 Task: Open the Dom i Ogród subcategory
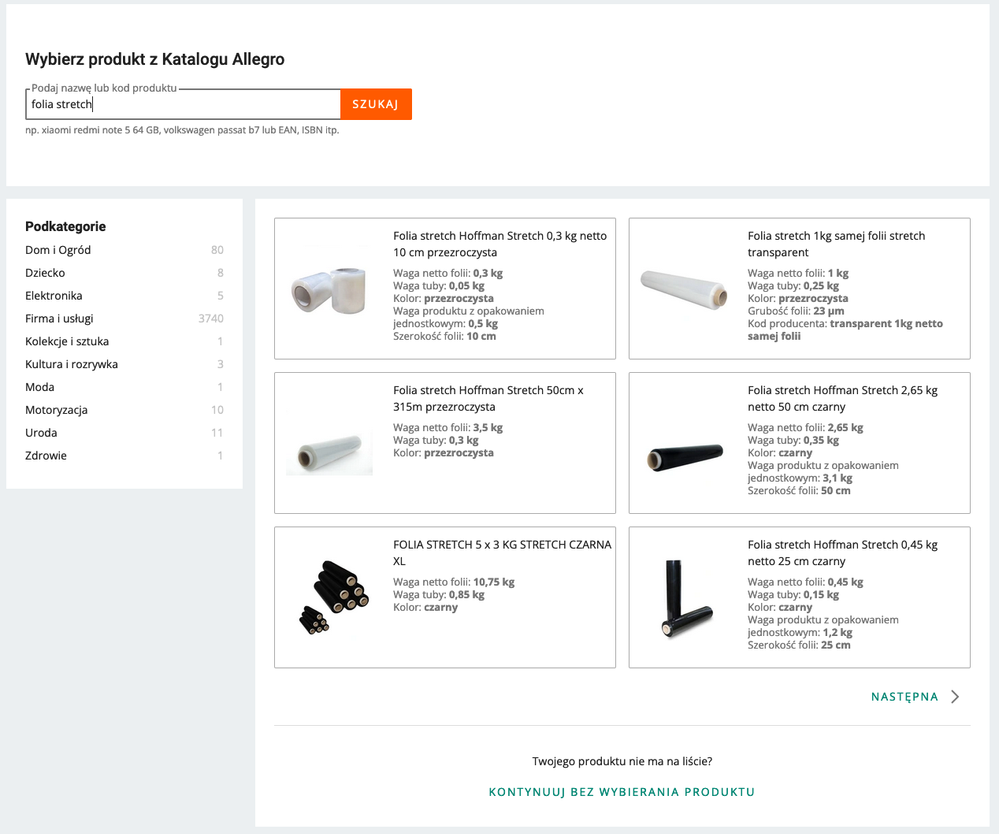click(58, 250)
